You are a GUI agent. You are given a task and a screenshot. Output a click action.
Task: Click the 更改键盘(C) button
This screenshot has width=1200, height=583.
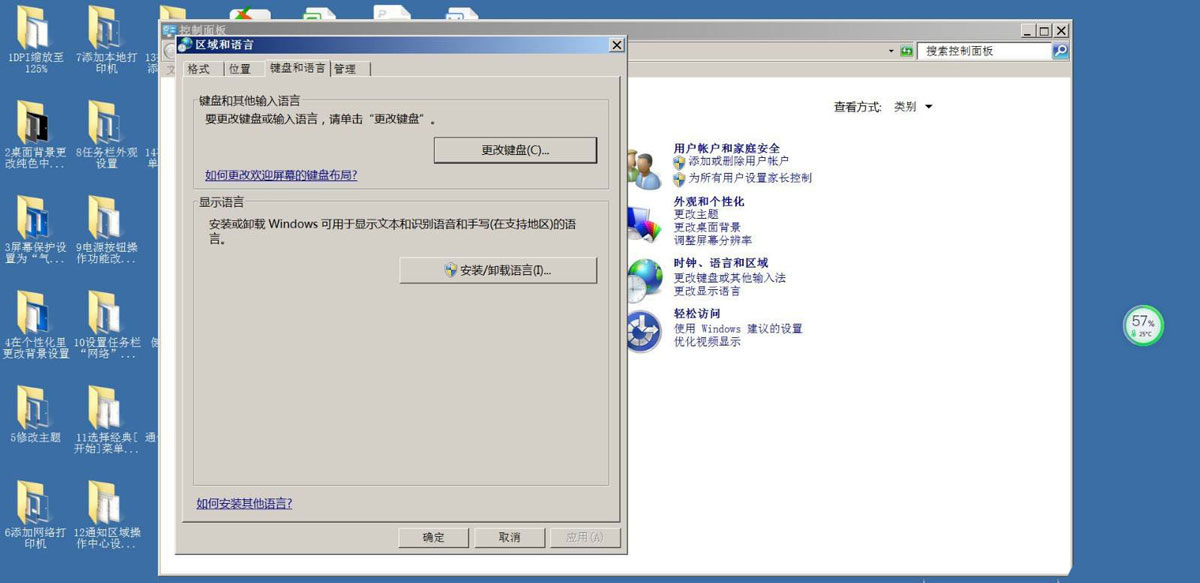[x=515, y=149]
